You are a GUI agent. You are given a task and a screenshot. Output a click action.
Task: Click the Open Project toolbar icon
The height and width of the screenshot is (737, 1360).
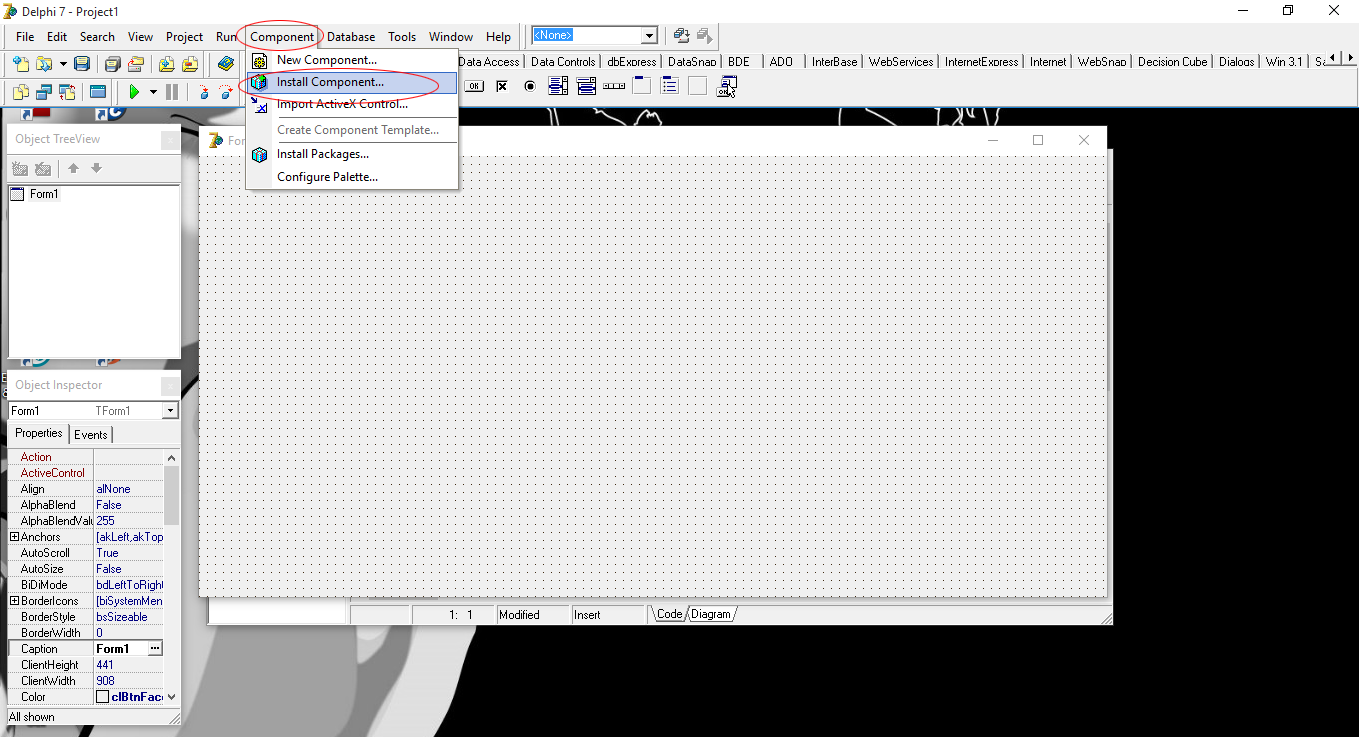pyautogui.click(x=135, y=63)
